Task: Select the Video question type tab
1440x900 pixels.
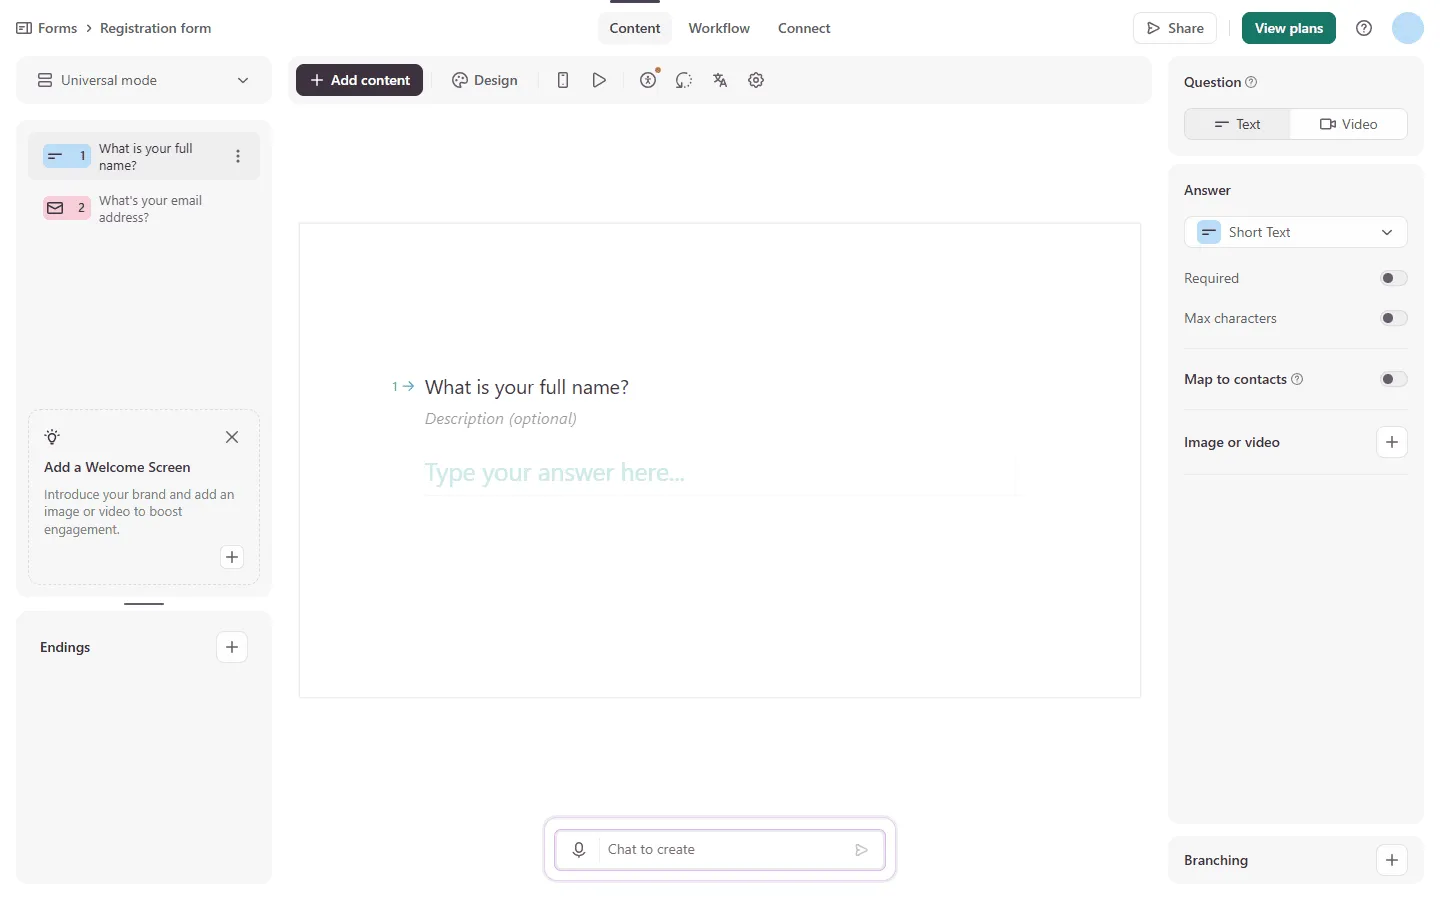Action: (1349, 124)
